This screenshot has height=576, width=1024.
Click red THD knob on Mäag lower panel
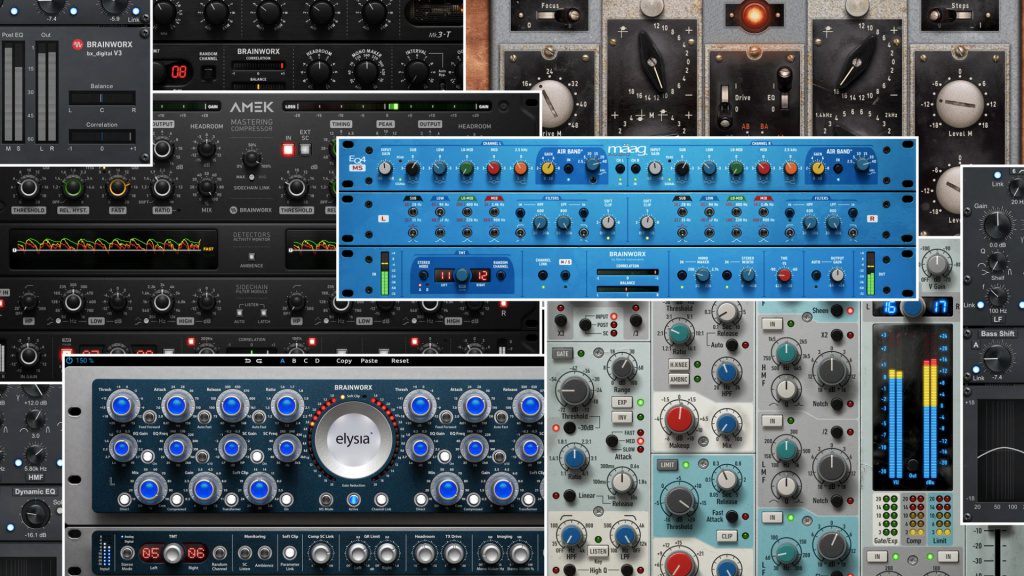click(x=784, y=276)
